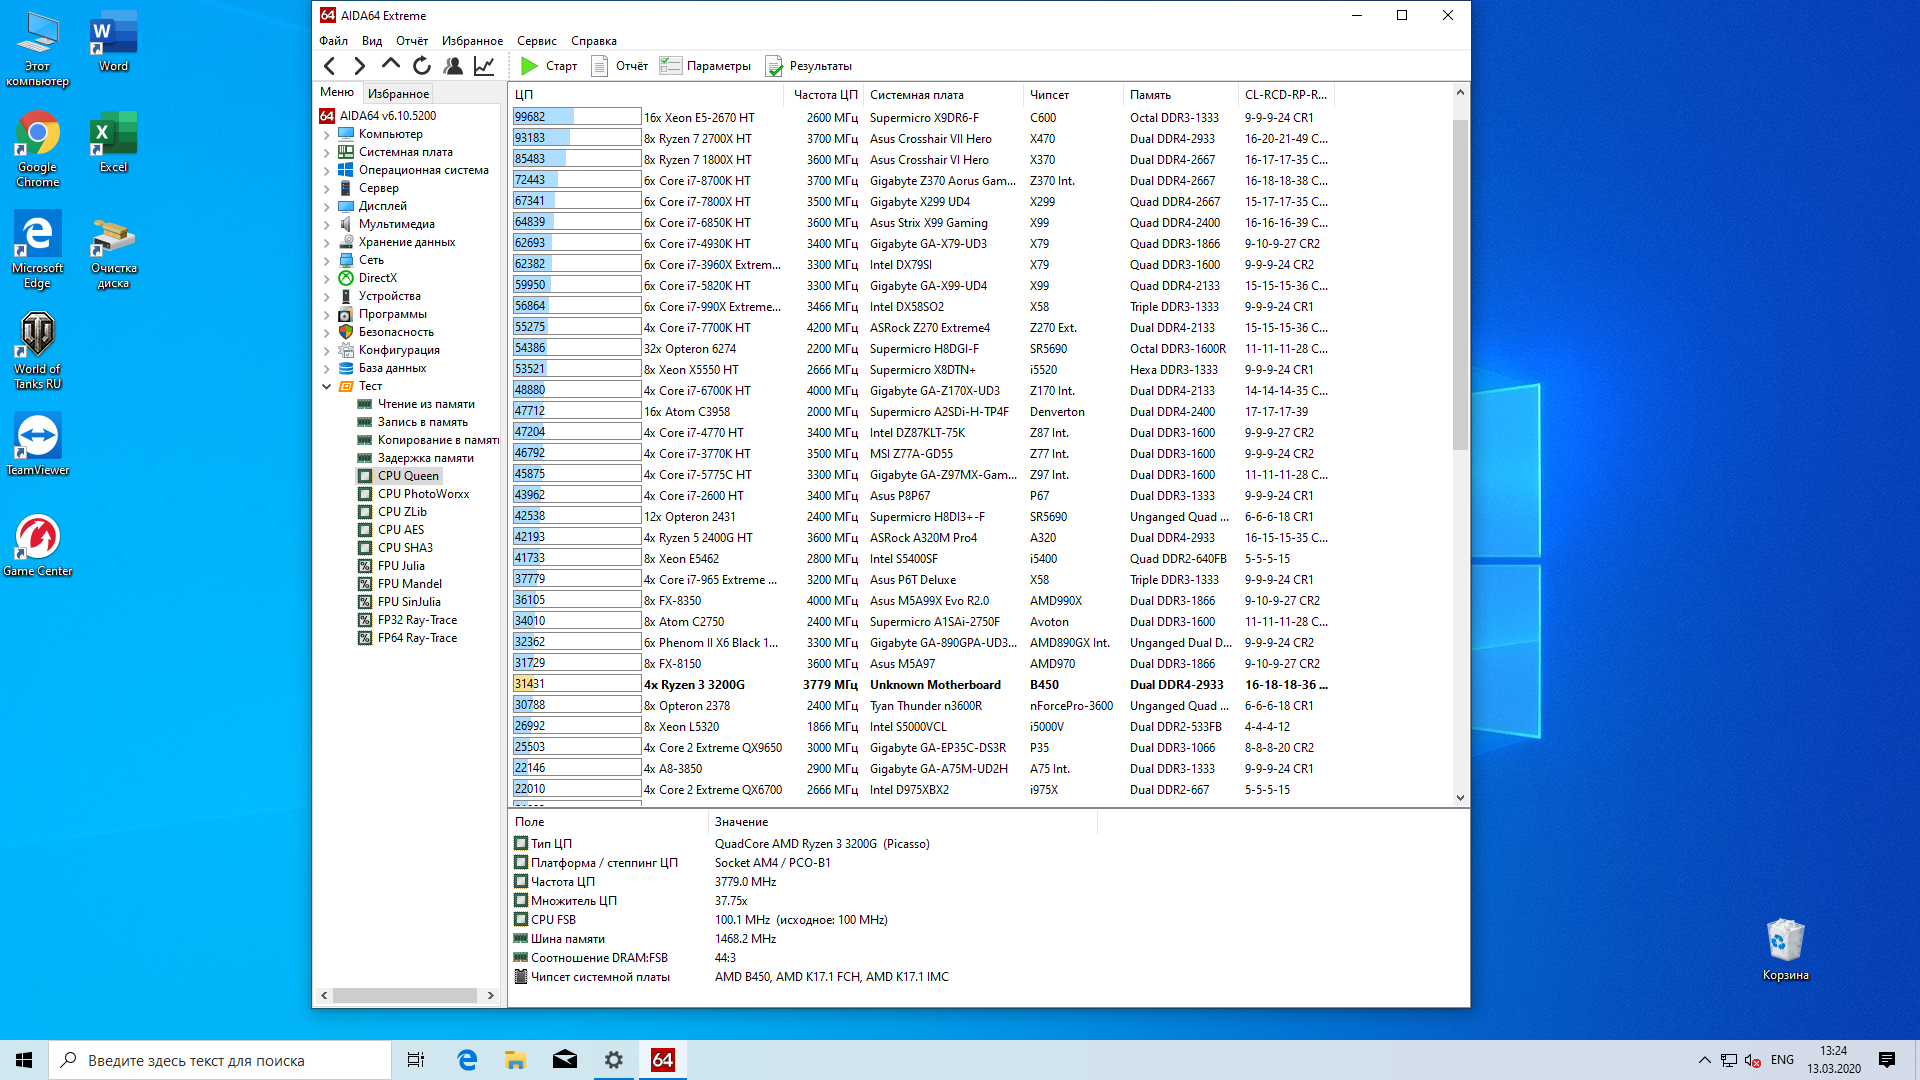Click the taskbar search box
Image resolution: width=1920 pixels, height=1080 pixels.
220,1060
